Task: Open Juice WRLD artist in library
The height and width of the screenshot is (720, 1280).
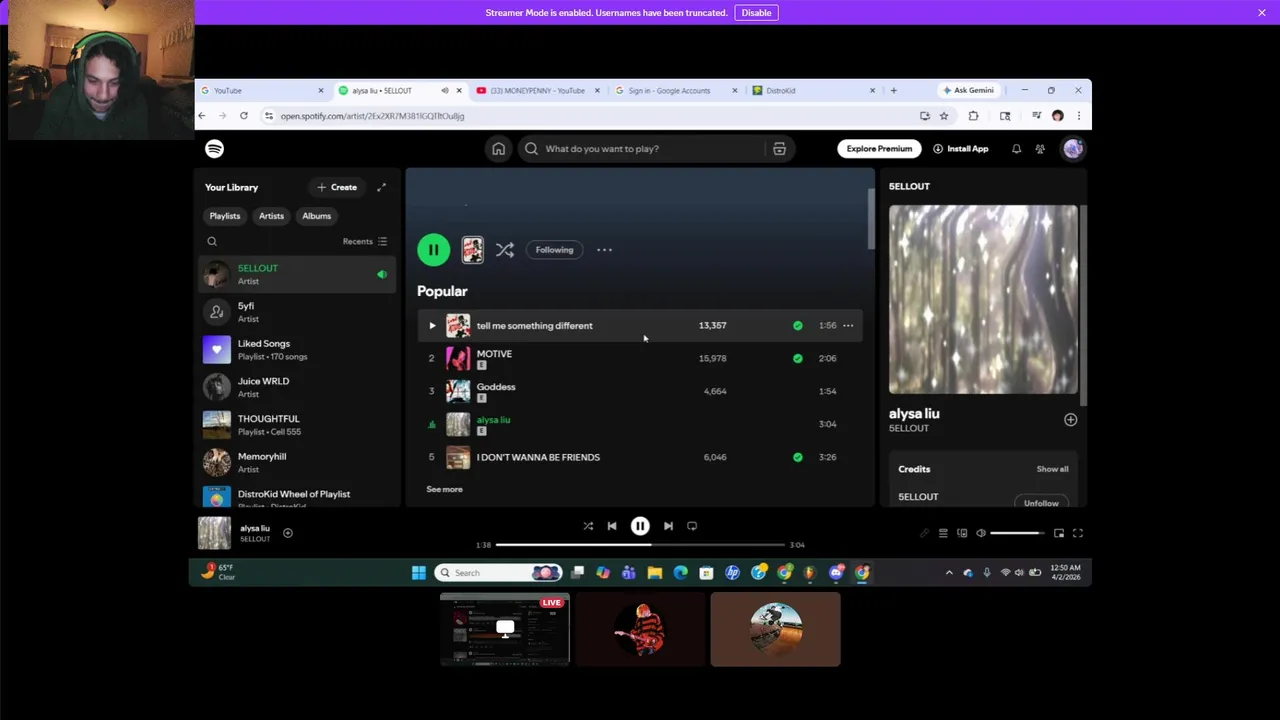Action: 297,387
